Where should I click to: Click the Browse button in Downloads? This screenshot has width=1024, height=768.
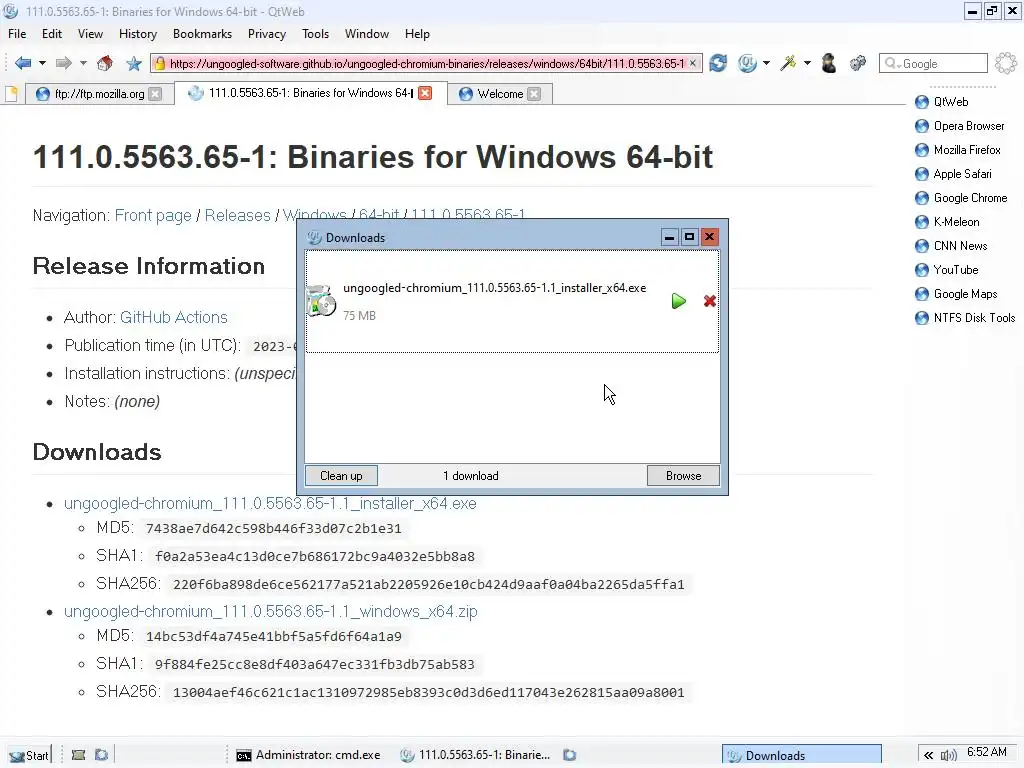pyautogui.click(x=683, y=475)
